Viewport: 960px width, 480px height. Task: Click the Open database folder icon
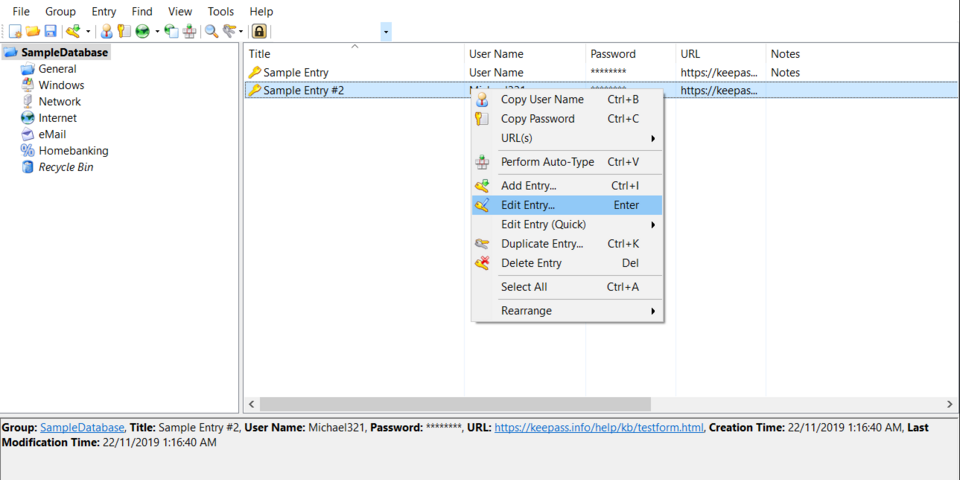coord(32,31)
